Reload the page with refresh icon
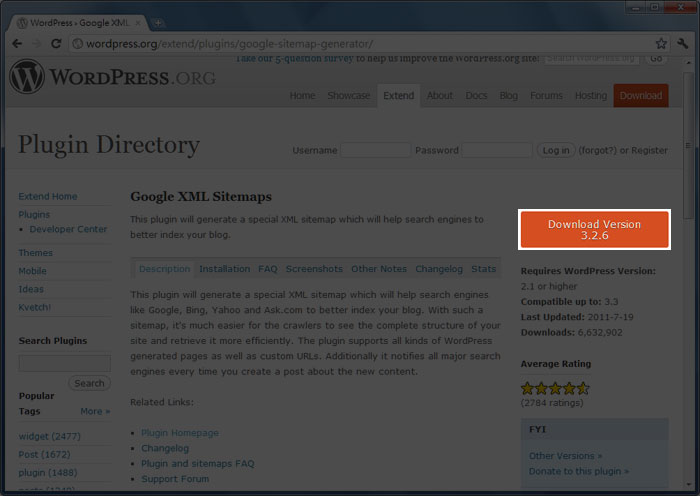This screenshot has width=700, height=496. [56, 44]
